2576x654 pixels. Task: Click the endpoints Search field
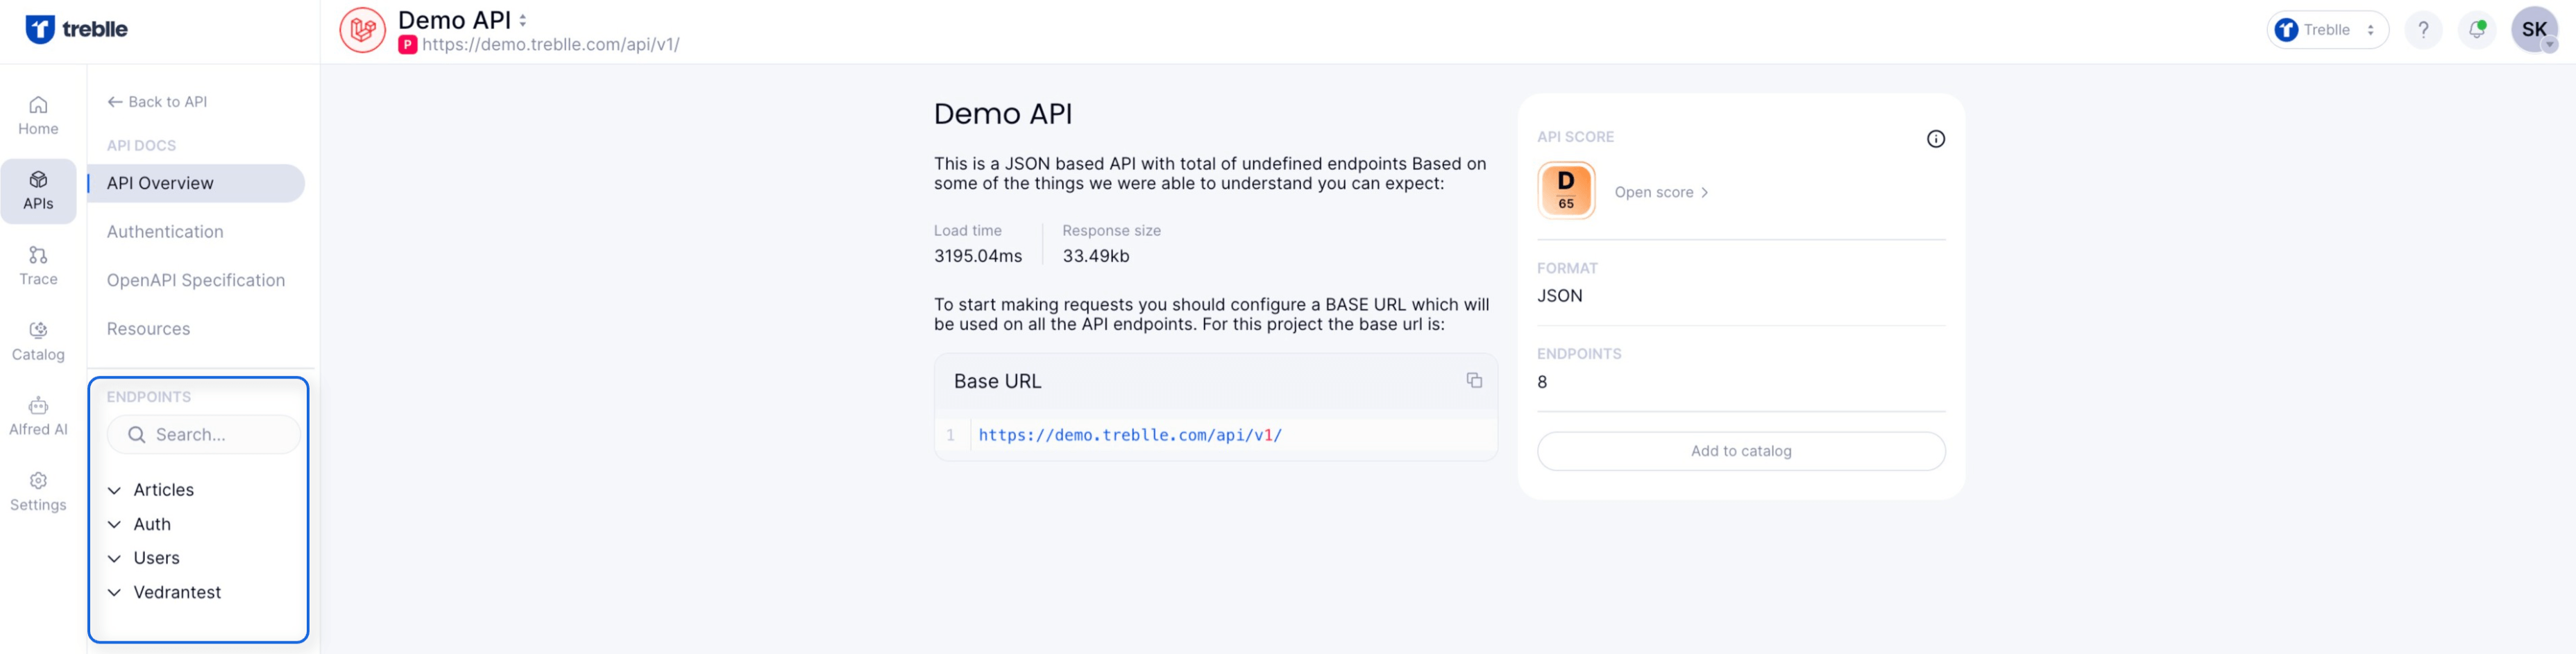tap(204, 435)
